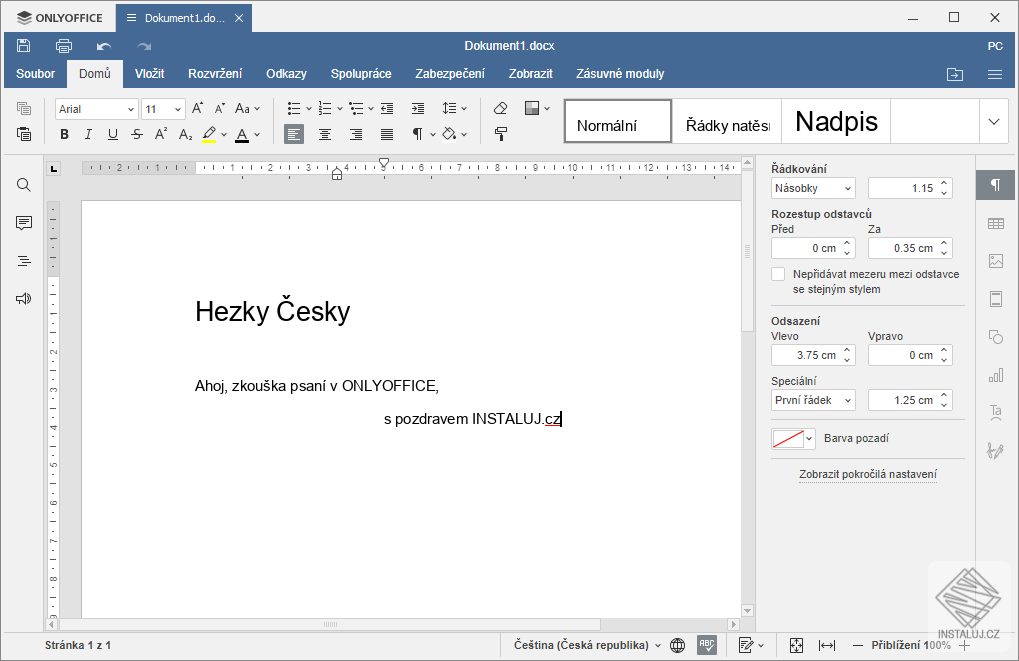1019x661 pixels.
Task: Toggle nonprinting characters display
Action: click(x=416, y=133)
